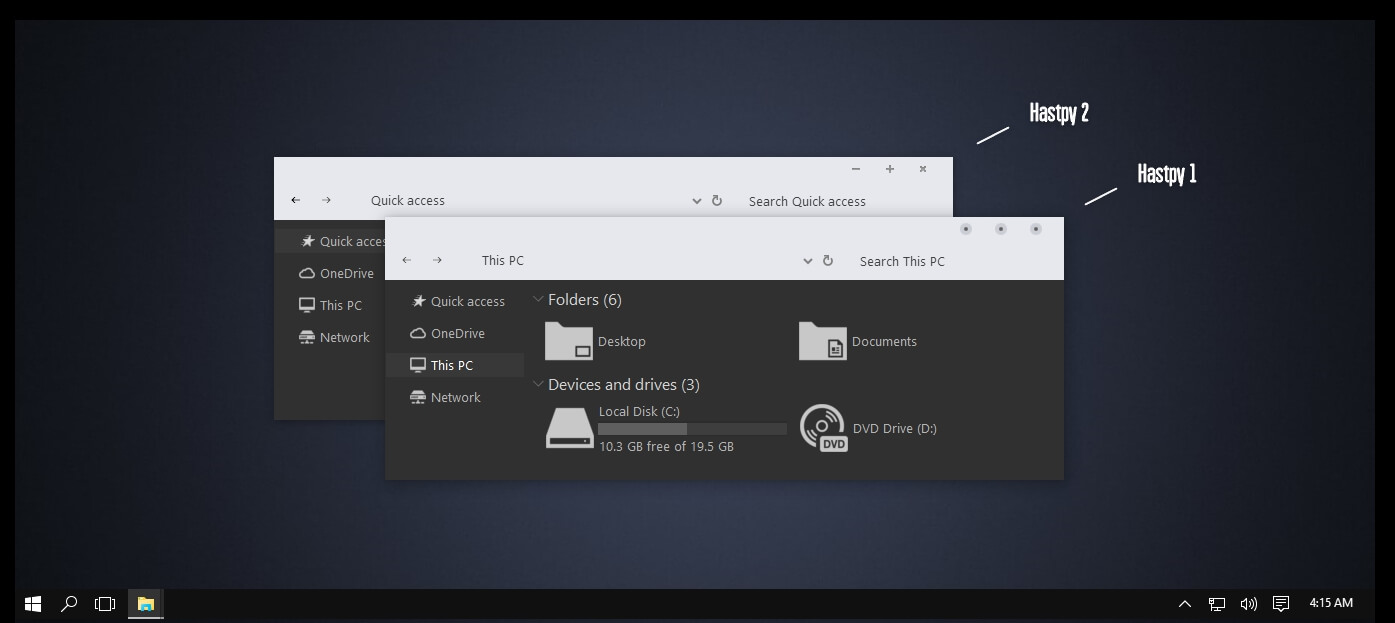Select Network in front window sidebar
The image size is (1395, 623).
[x=456, y=397]
